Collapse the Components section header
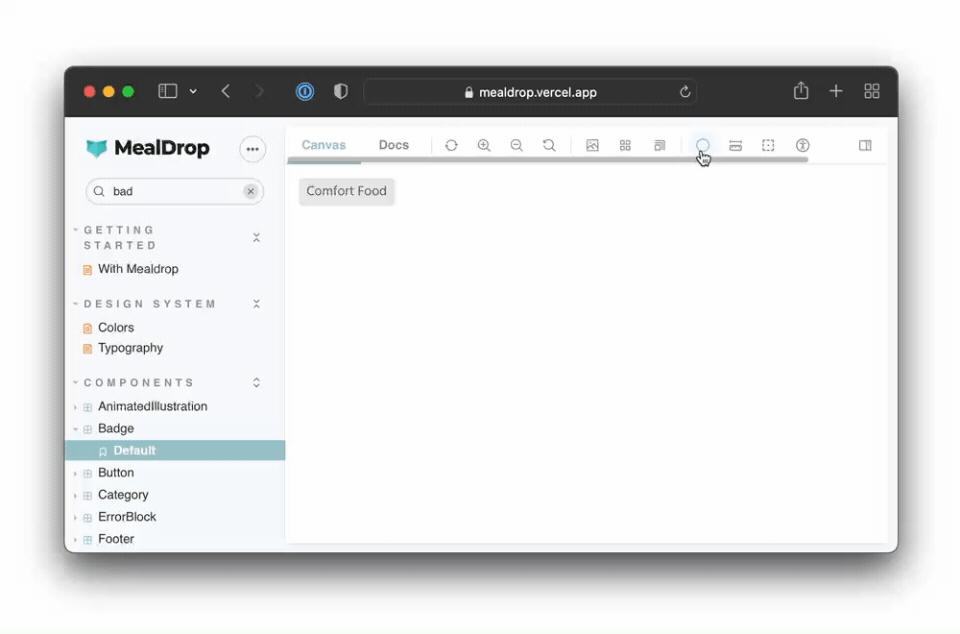 135,382
